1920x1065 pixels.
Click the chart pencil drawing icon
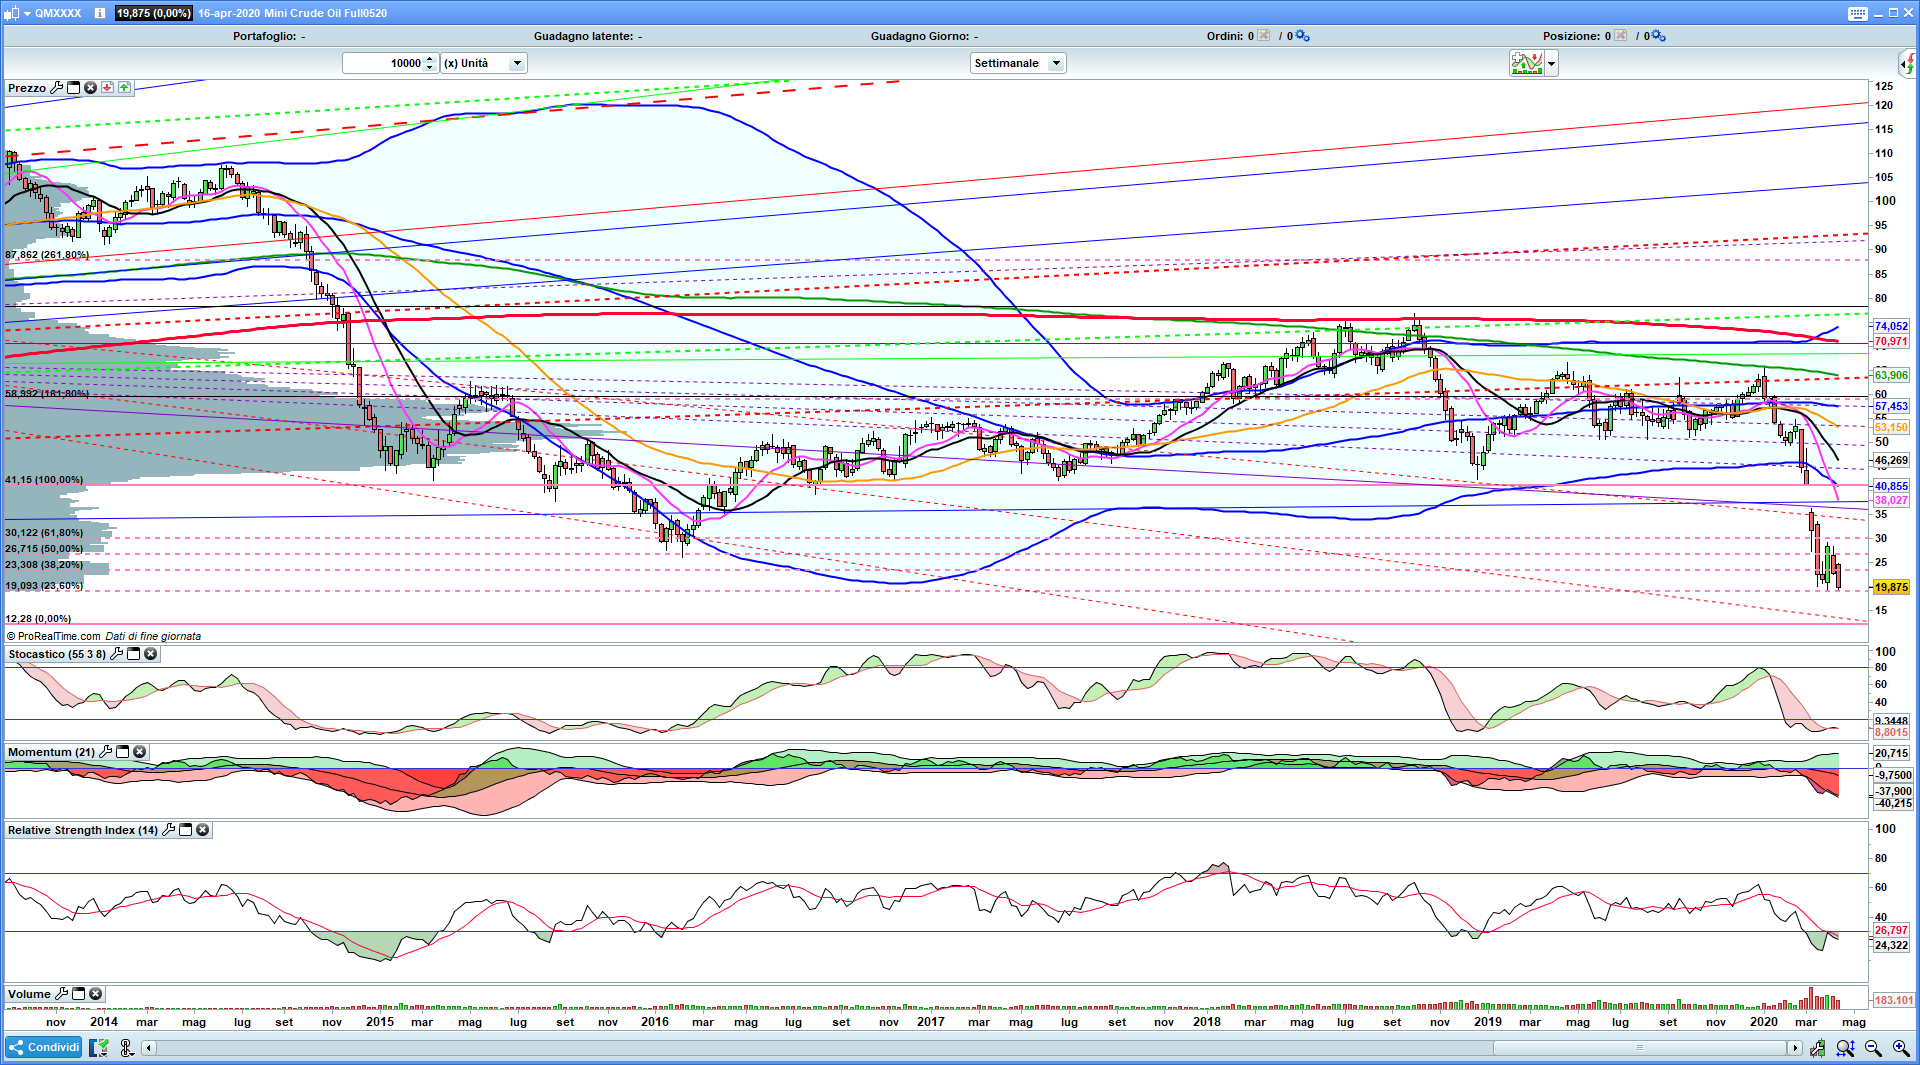tap(1817, 1048)
